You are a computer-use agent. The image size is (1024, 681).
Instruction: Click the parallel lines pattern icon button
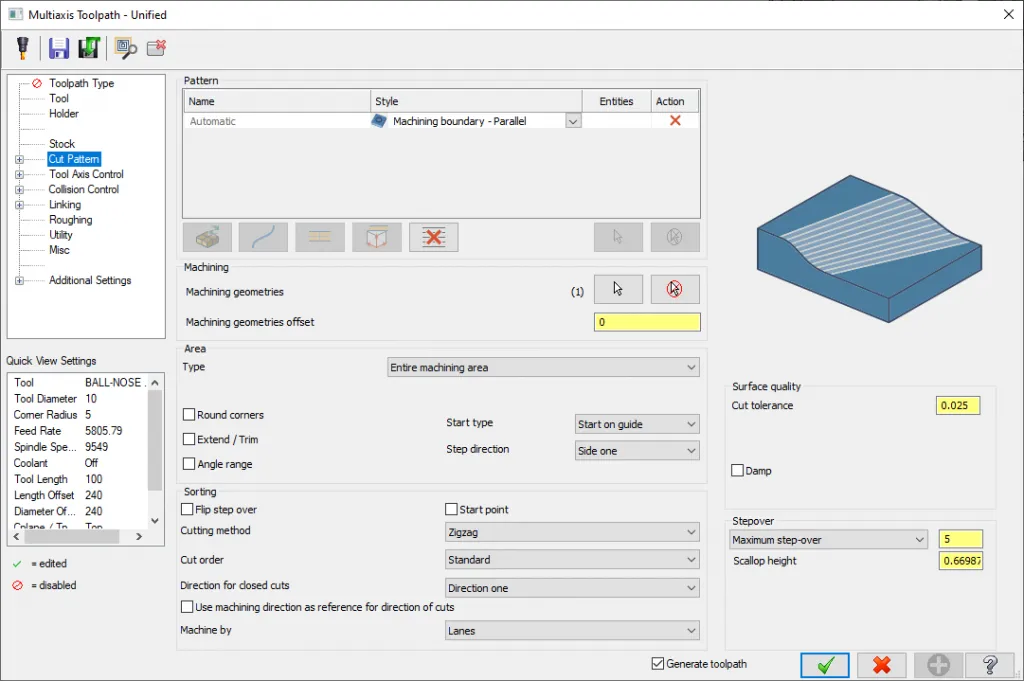tap(319, 237)
